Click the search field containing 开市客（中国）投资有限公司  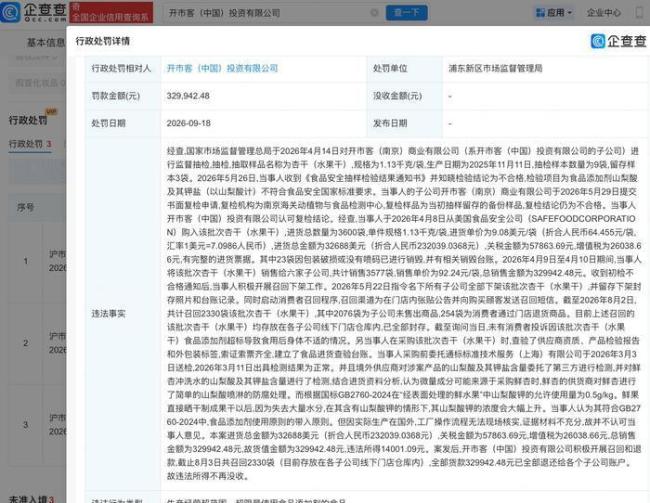coord(272,13)
